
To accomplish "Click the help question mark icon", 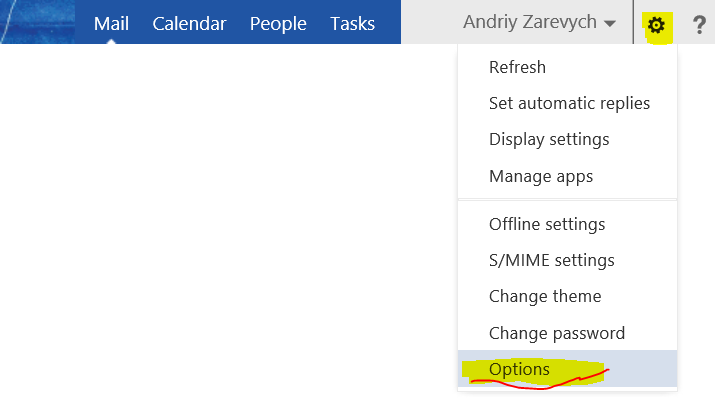I will pos(699,25).
